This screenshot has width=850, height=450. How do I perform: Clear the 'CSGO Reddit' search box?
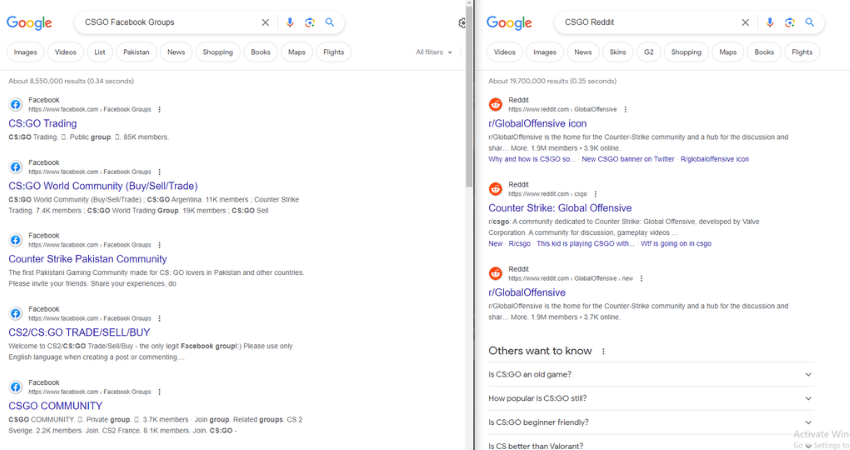745,22
